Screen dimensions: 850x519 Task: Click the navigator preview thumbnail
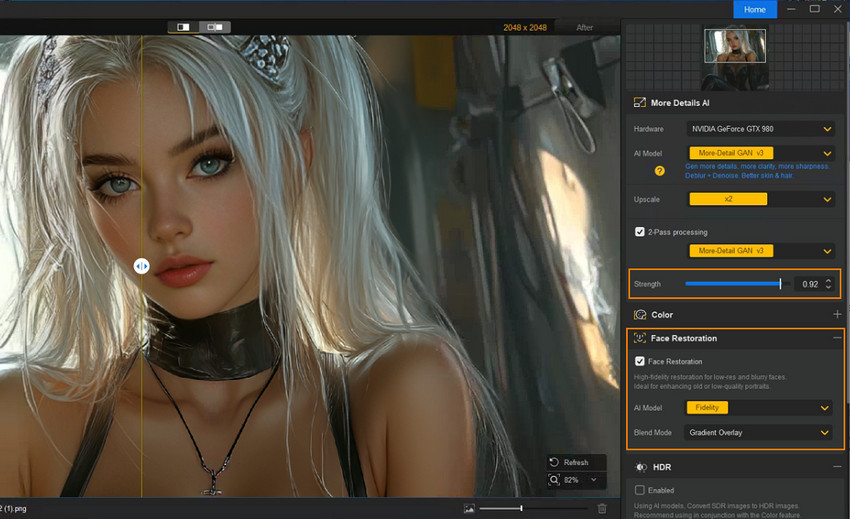coord(735,59)
